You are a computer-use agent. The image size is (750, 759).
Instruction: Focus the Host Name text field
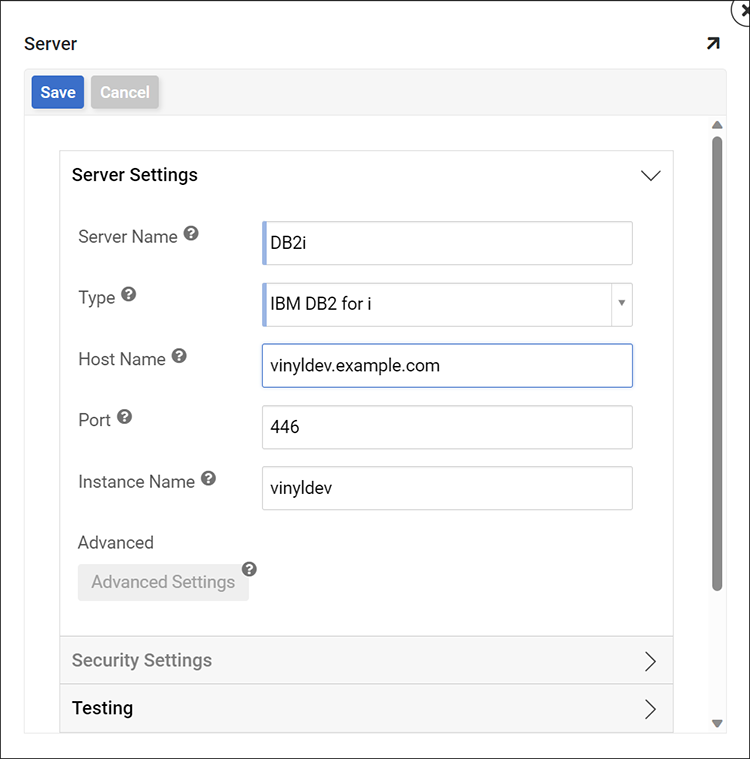(447, 366)
